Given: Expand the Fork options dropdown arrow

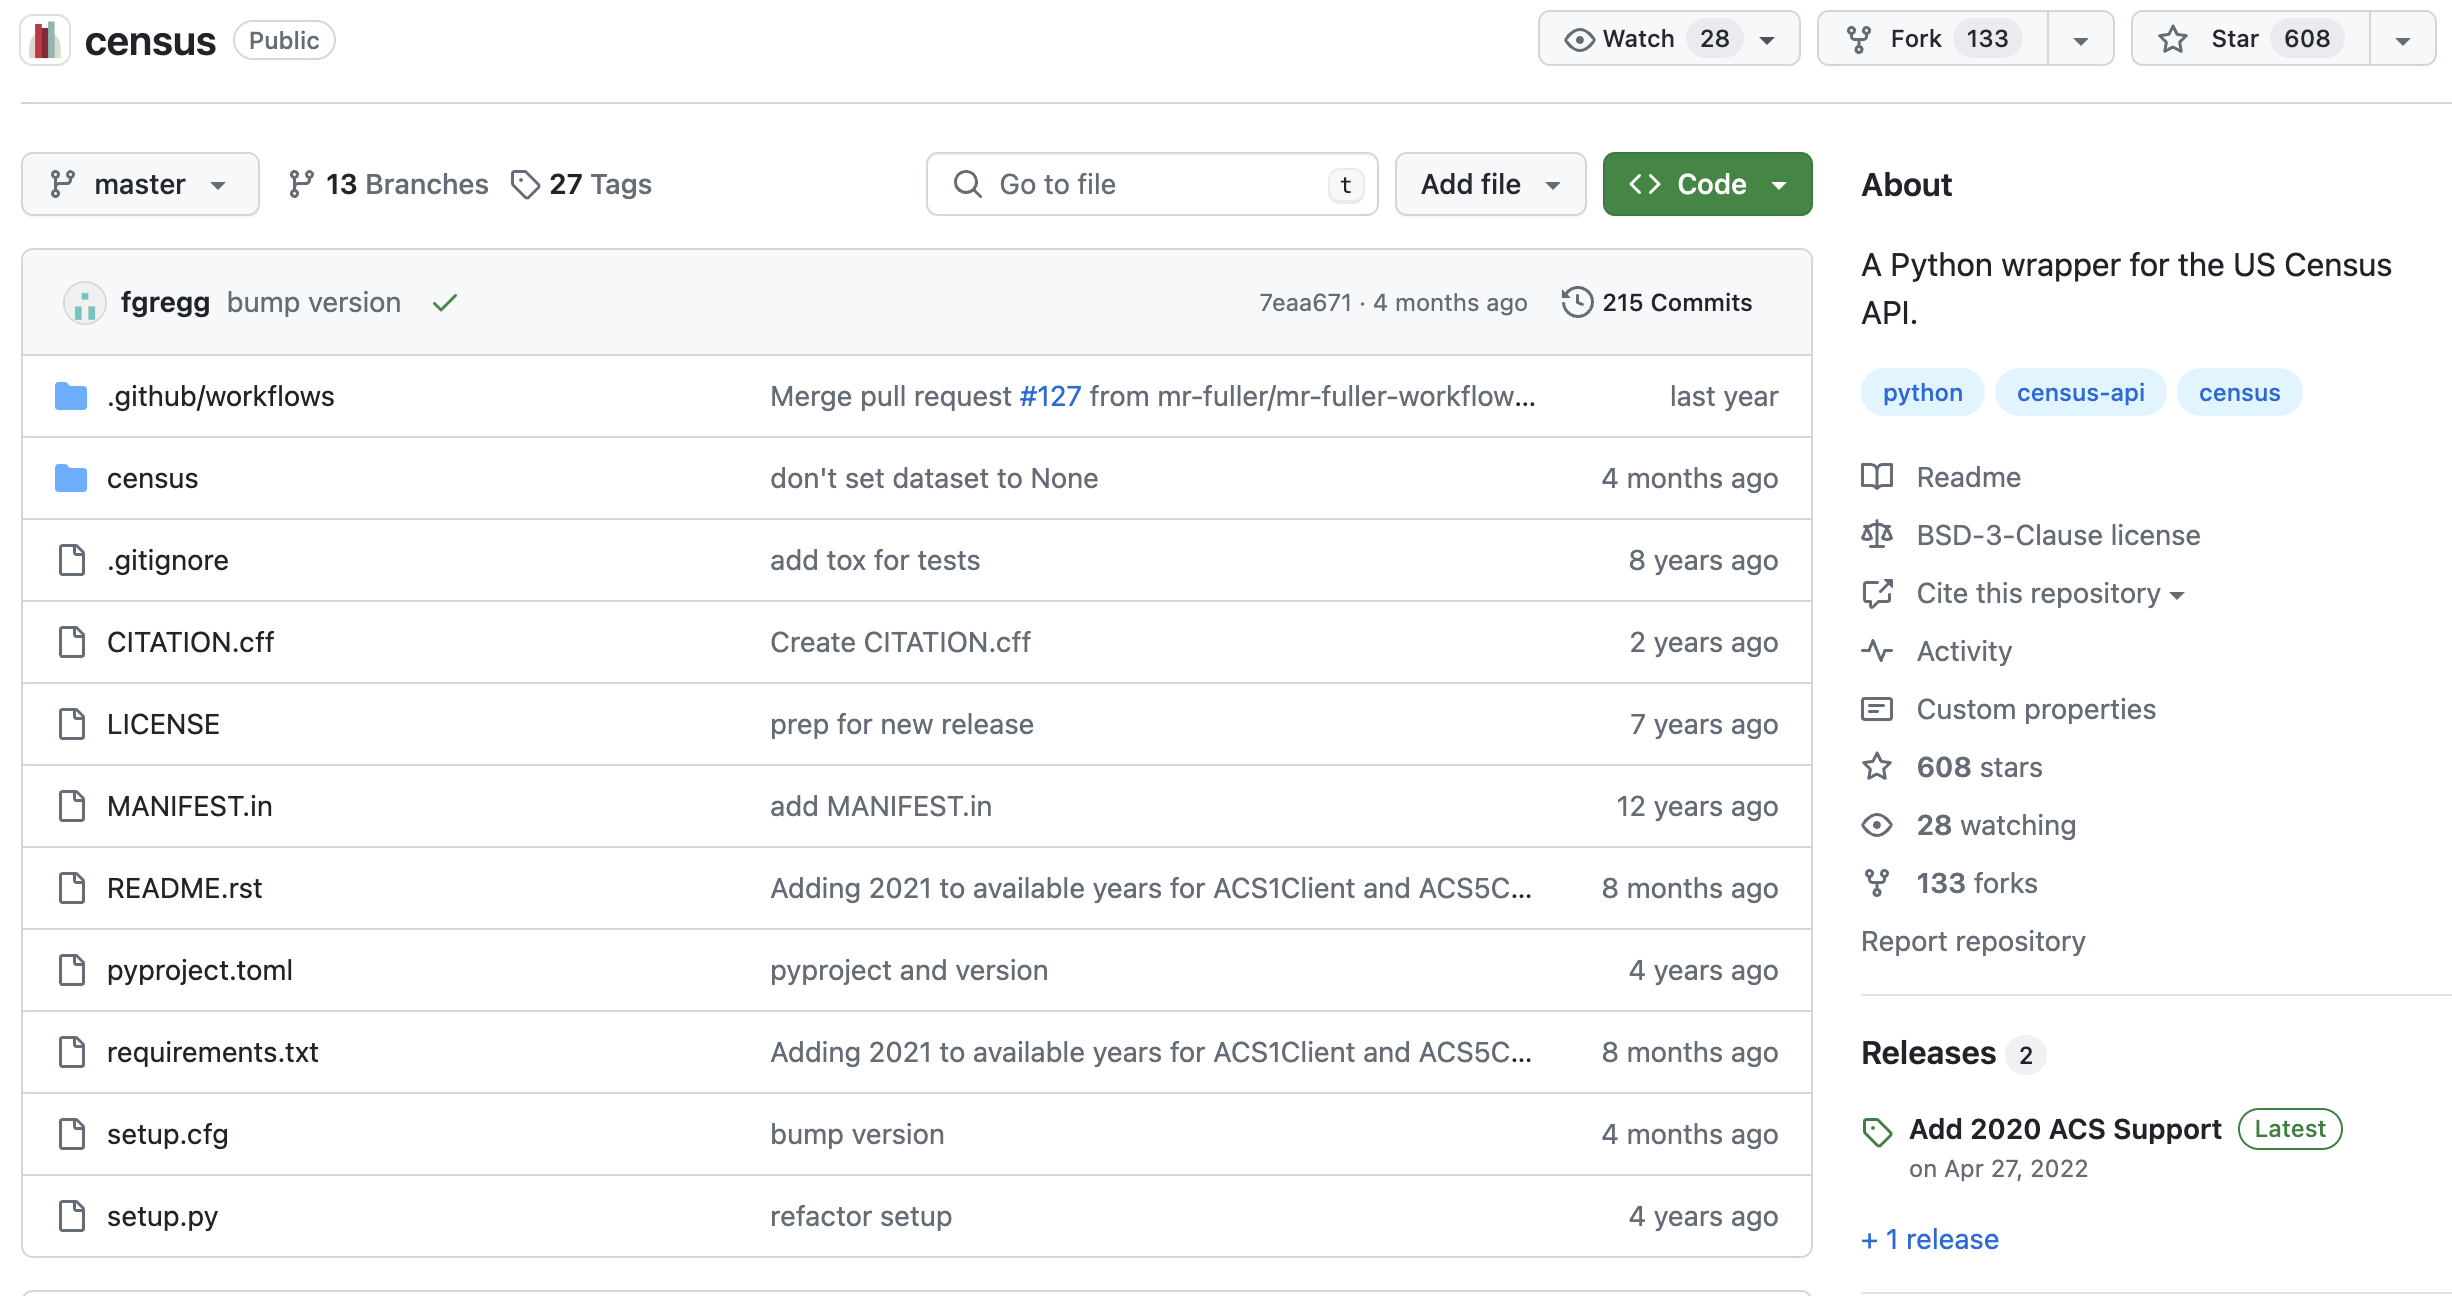Looking at the screenshot, I should (2081, 40).
